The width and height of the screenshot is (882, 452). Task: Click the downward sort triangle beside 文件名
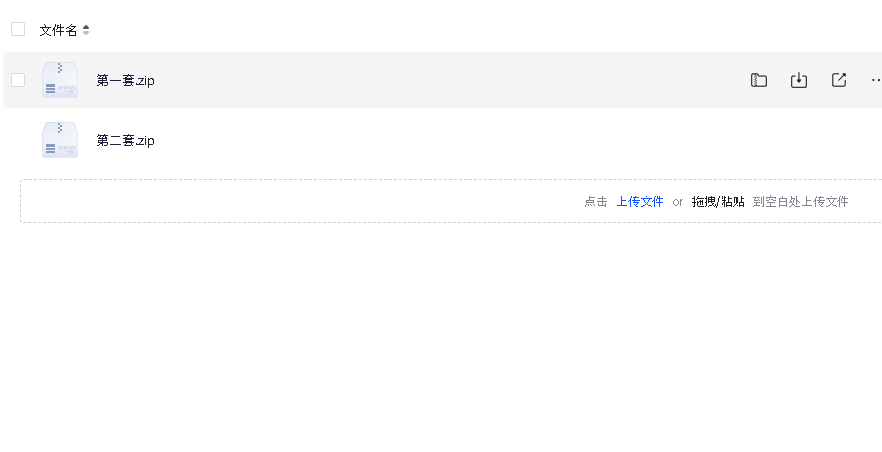86,33
